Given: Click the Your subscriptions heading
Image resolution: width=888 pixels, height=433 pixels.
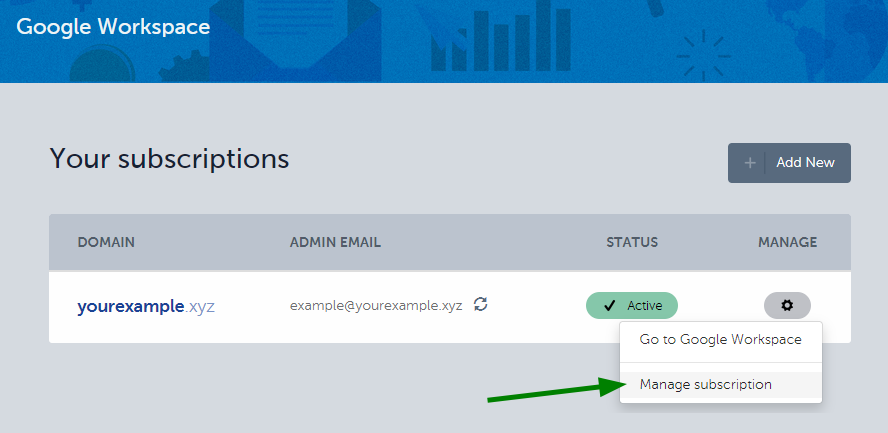Looking at the screenshot, I should pos(169,158).
